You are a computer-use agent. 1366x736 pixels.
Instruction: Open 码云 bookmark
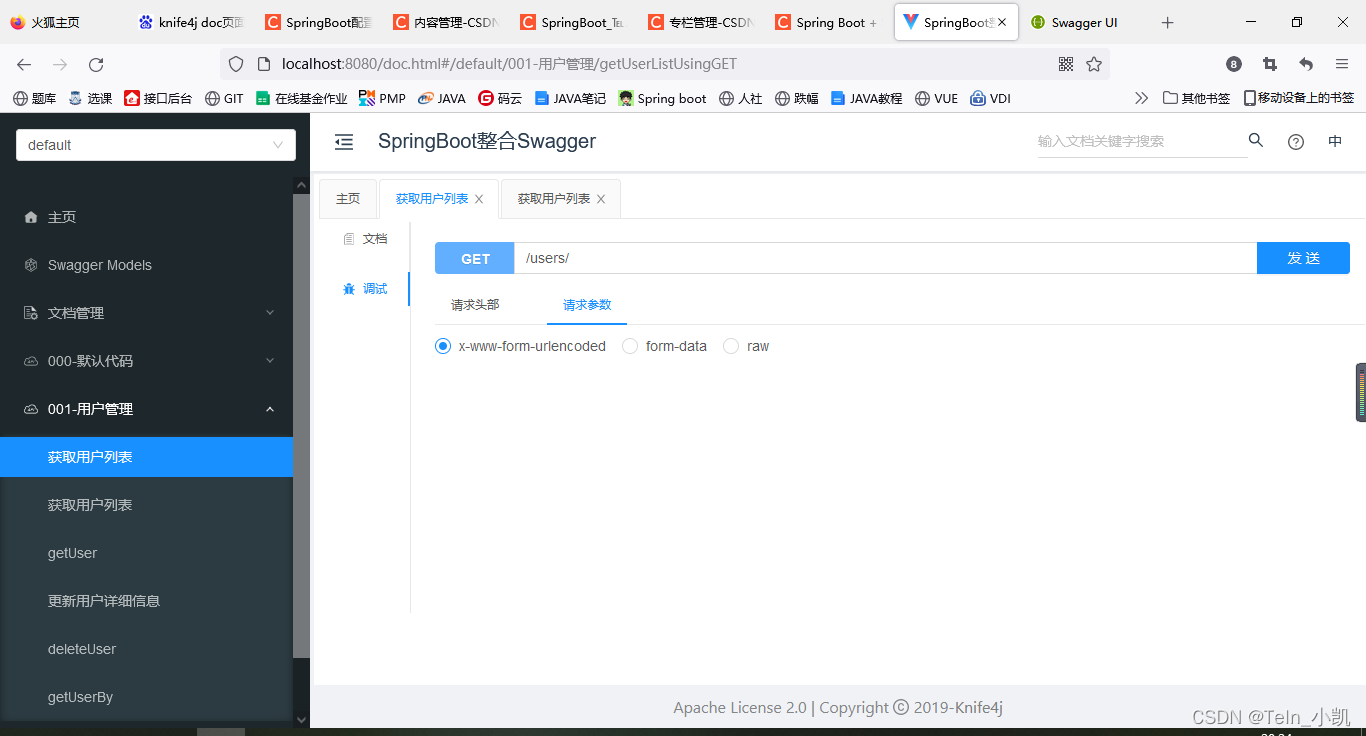[x=500, y=98]
